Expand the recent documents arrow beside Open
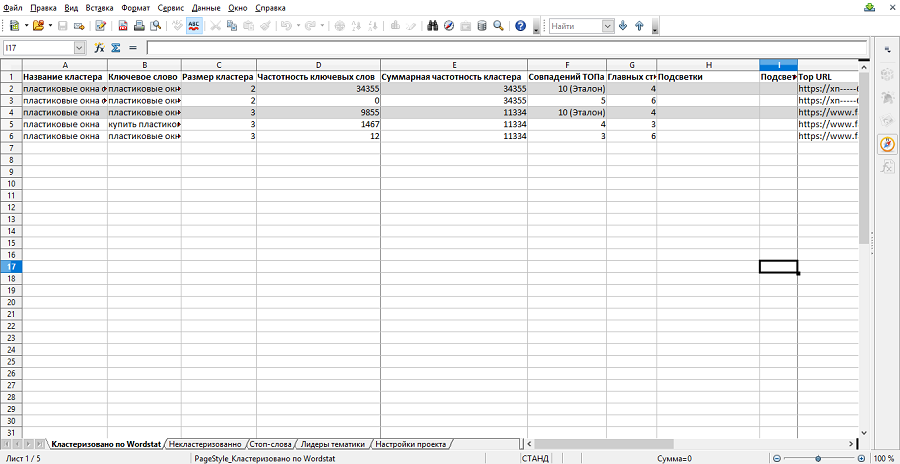 pyautogui.click(x=51, y=26)
